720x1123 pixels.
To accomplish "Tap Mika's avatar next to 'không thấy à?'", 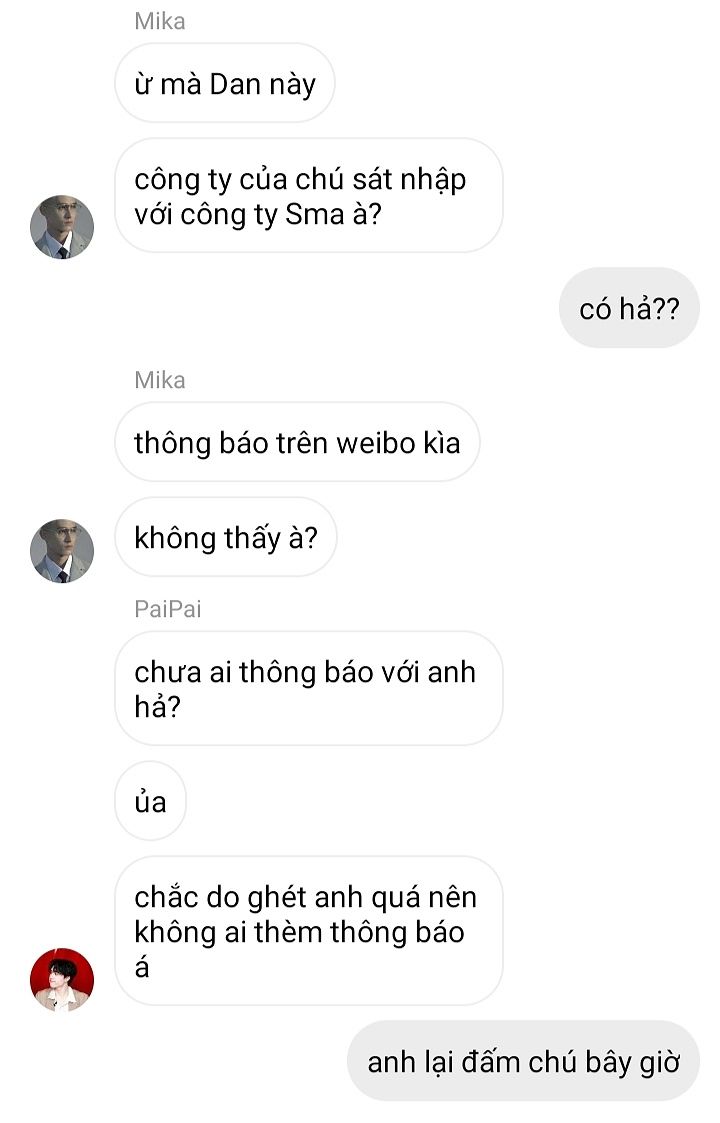I will [62, 551].
